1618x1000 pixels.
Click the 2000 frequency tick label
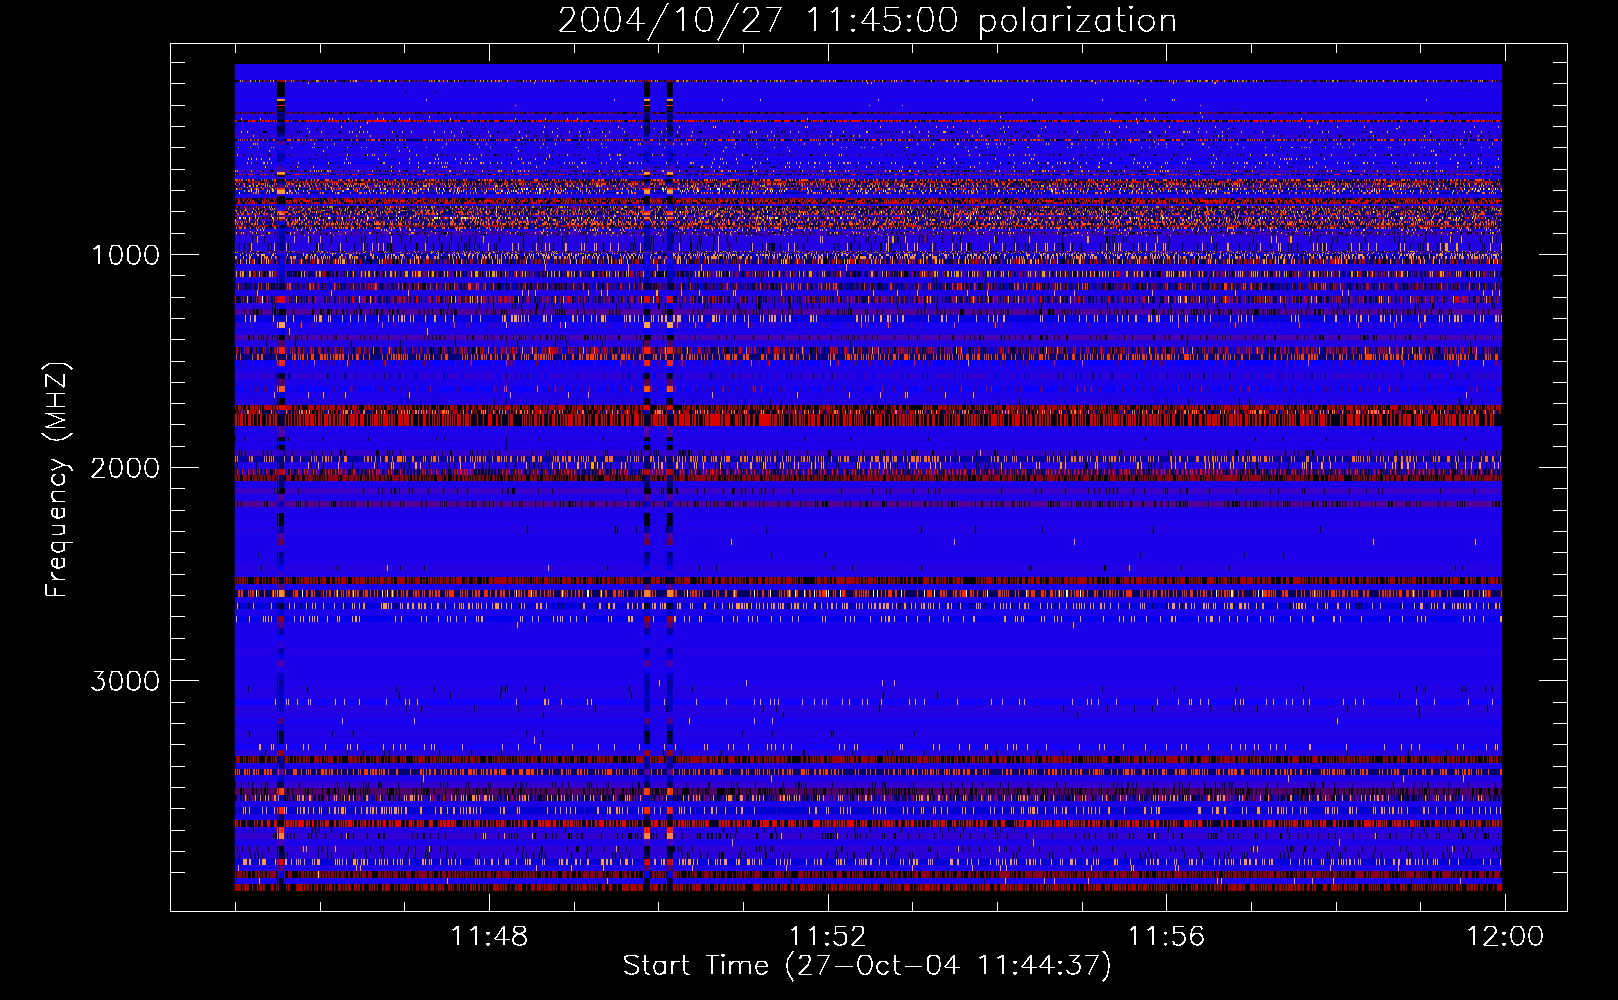pyautogui.click(x=125, y=468)
